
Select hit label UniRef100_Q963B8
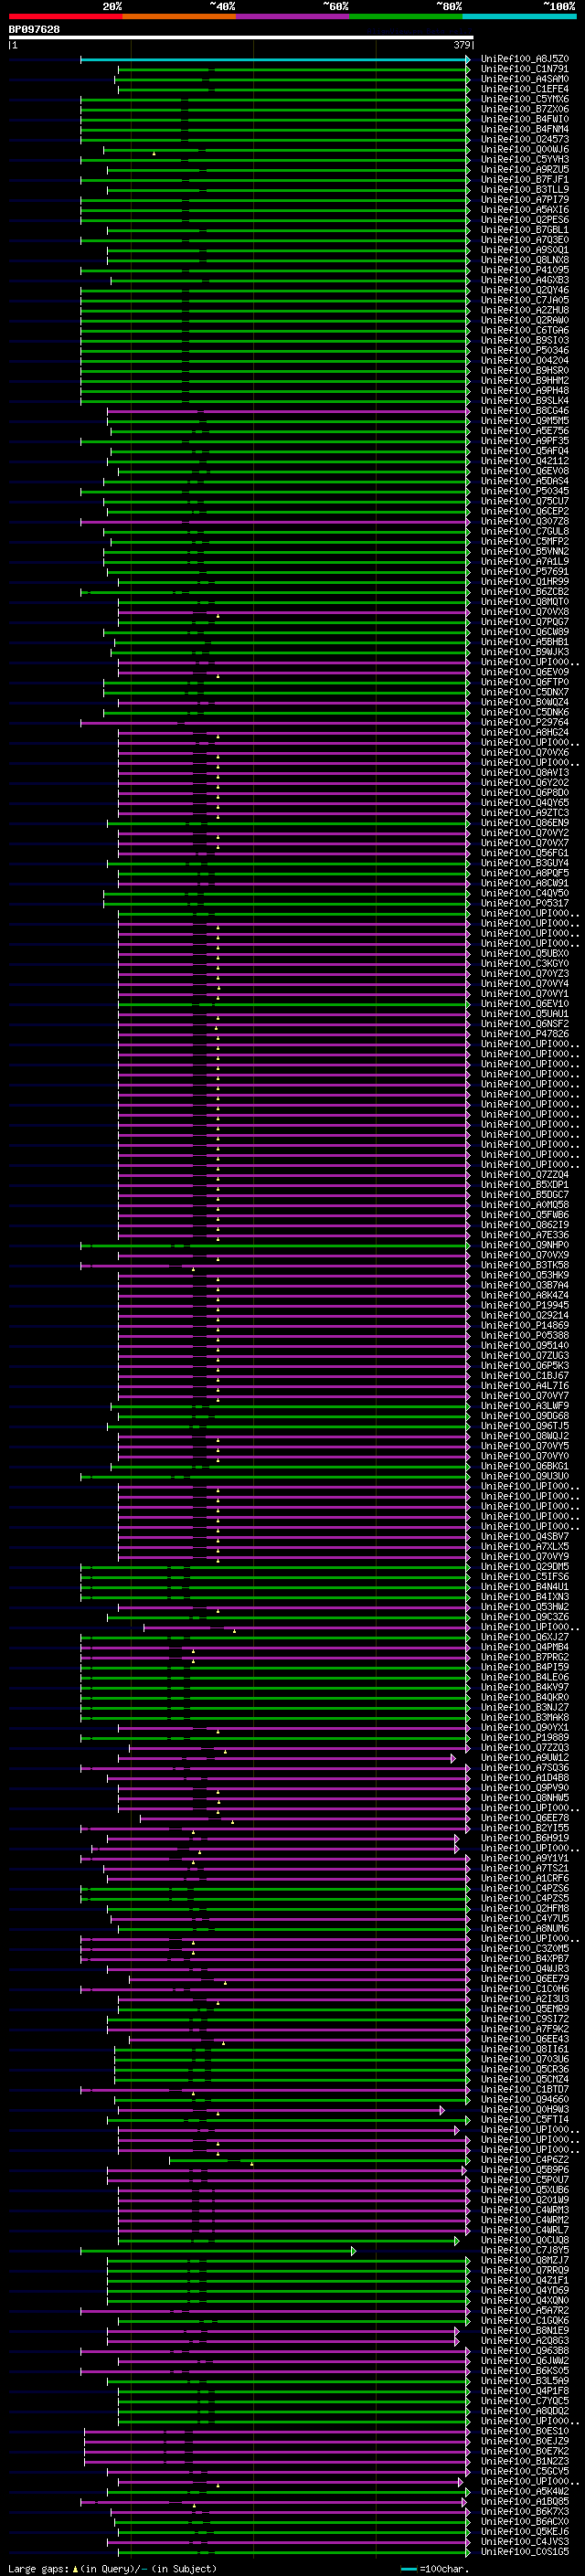(x=524, y=2350)
